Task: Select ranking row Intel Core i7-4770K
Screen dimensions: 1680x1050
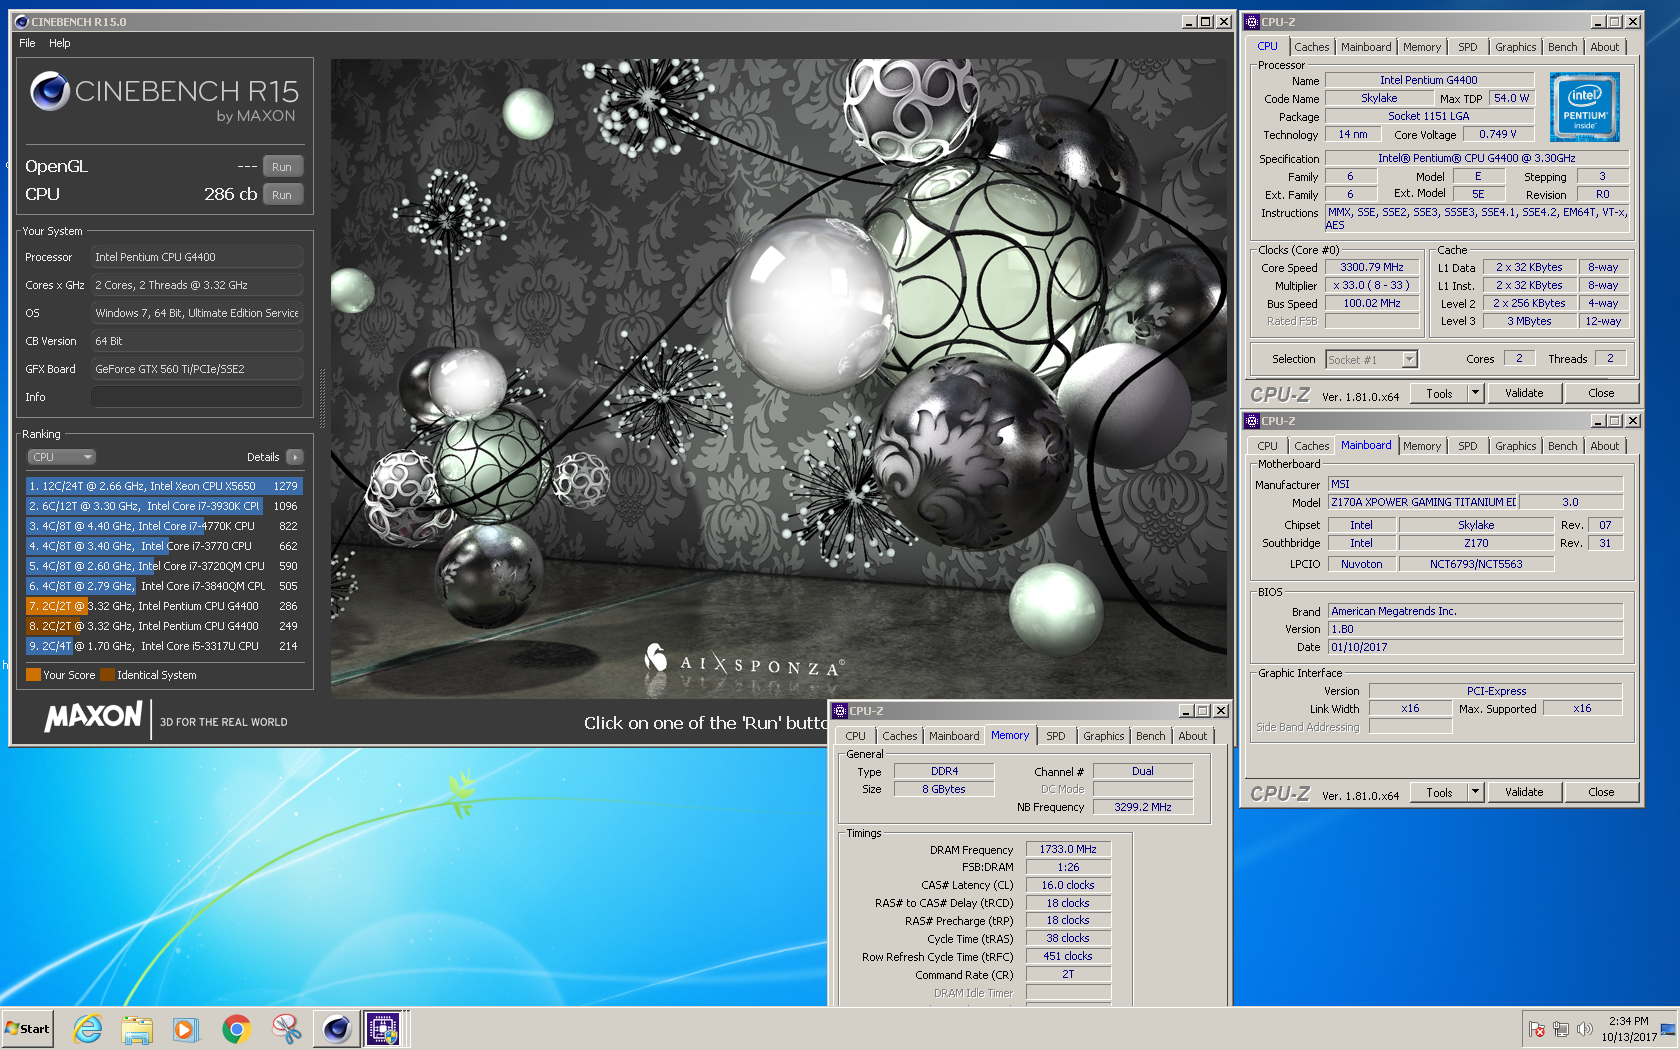Action: (164, 526)
